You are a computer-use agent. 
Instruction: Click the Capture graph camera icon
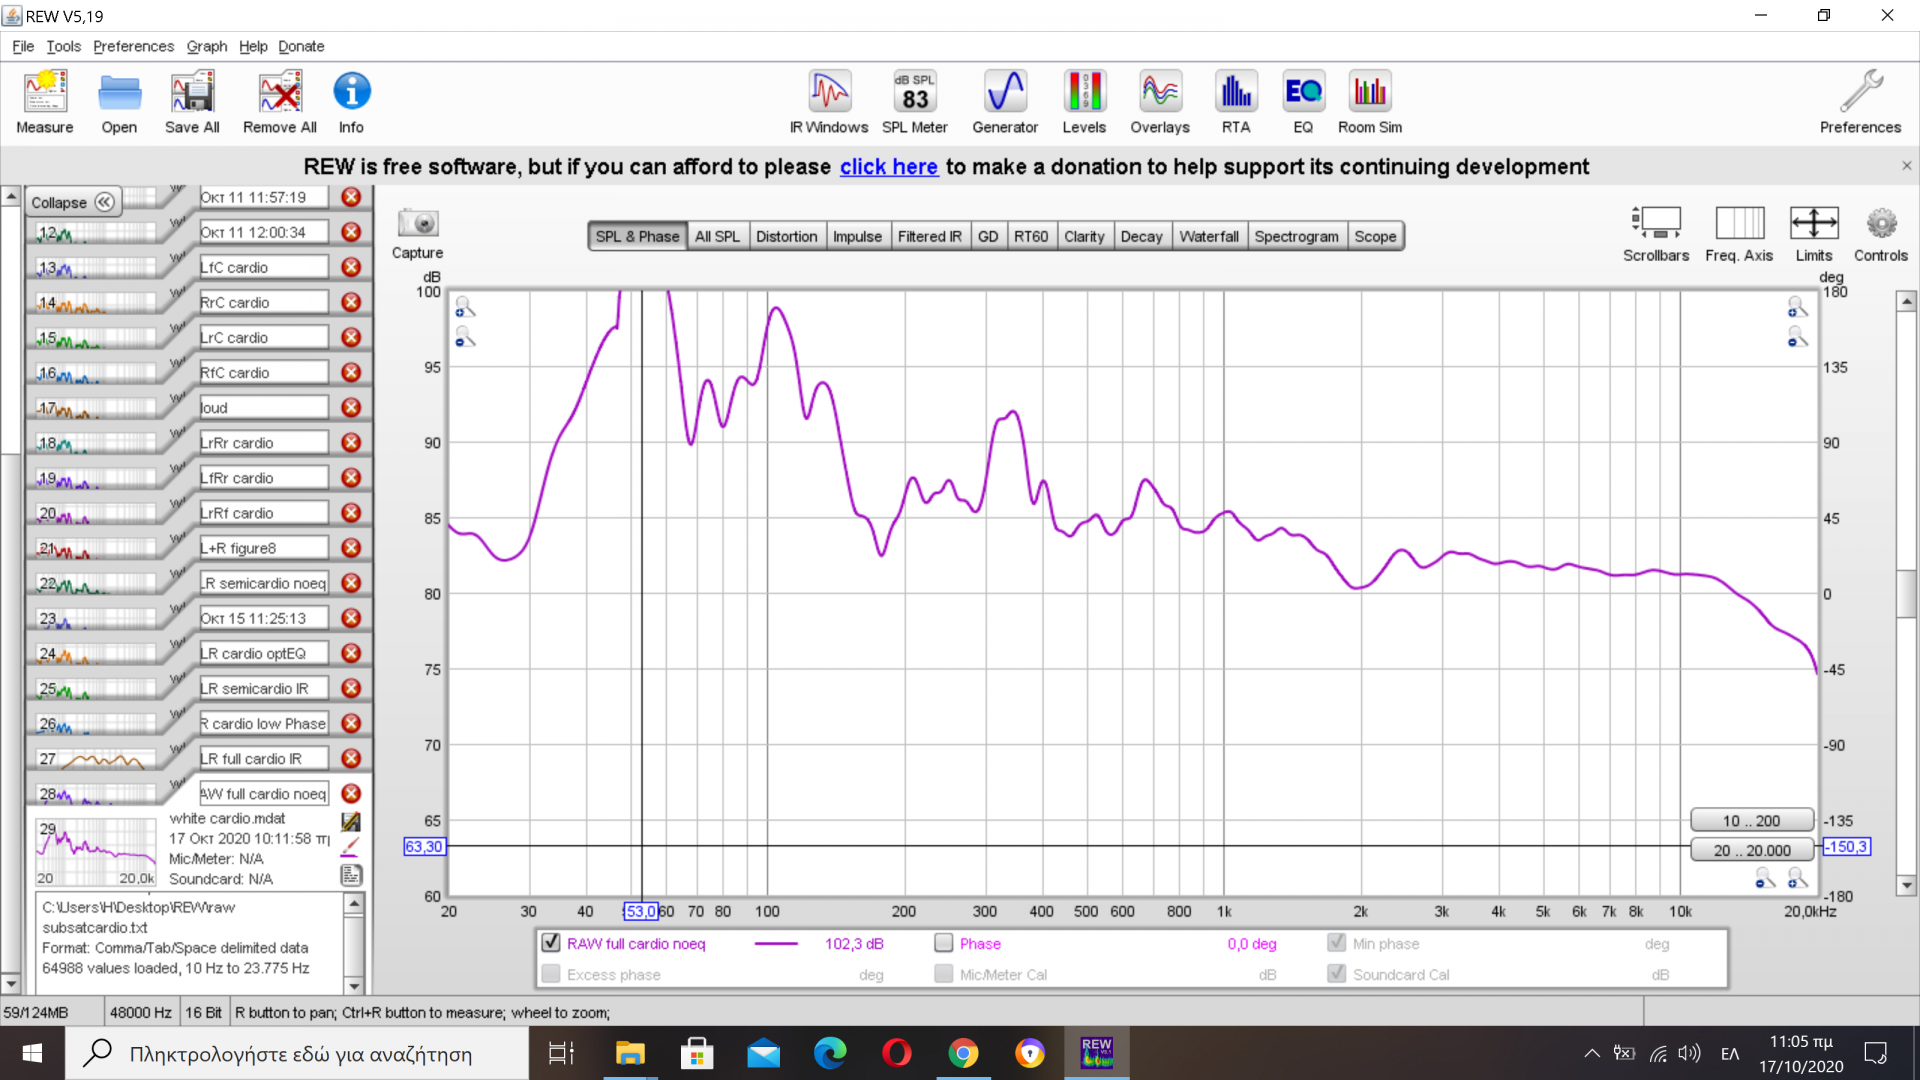[x=417, y=224]
